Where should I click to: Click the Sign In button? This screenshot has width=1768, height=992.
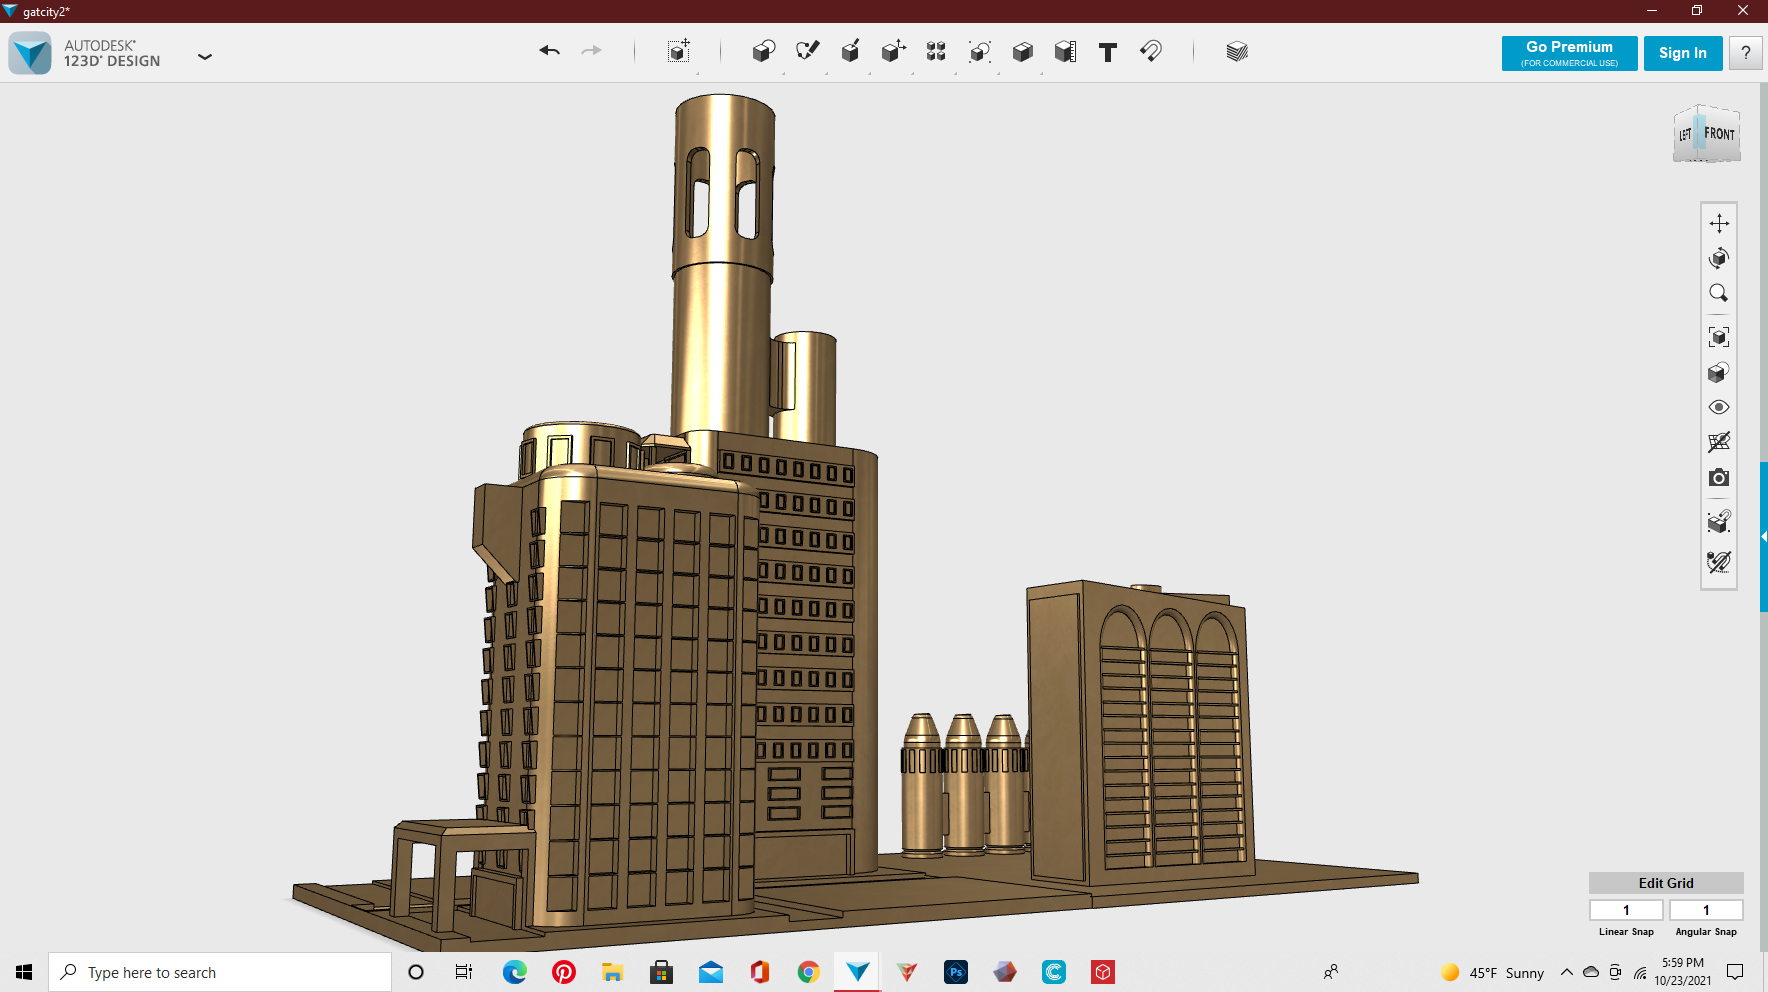(1682, 53)
